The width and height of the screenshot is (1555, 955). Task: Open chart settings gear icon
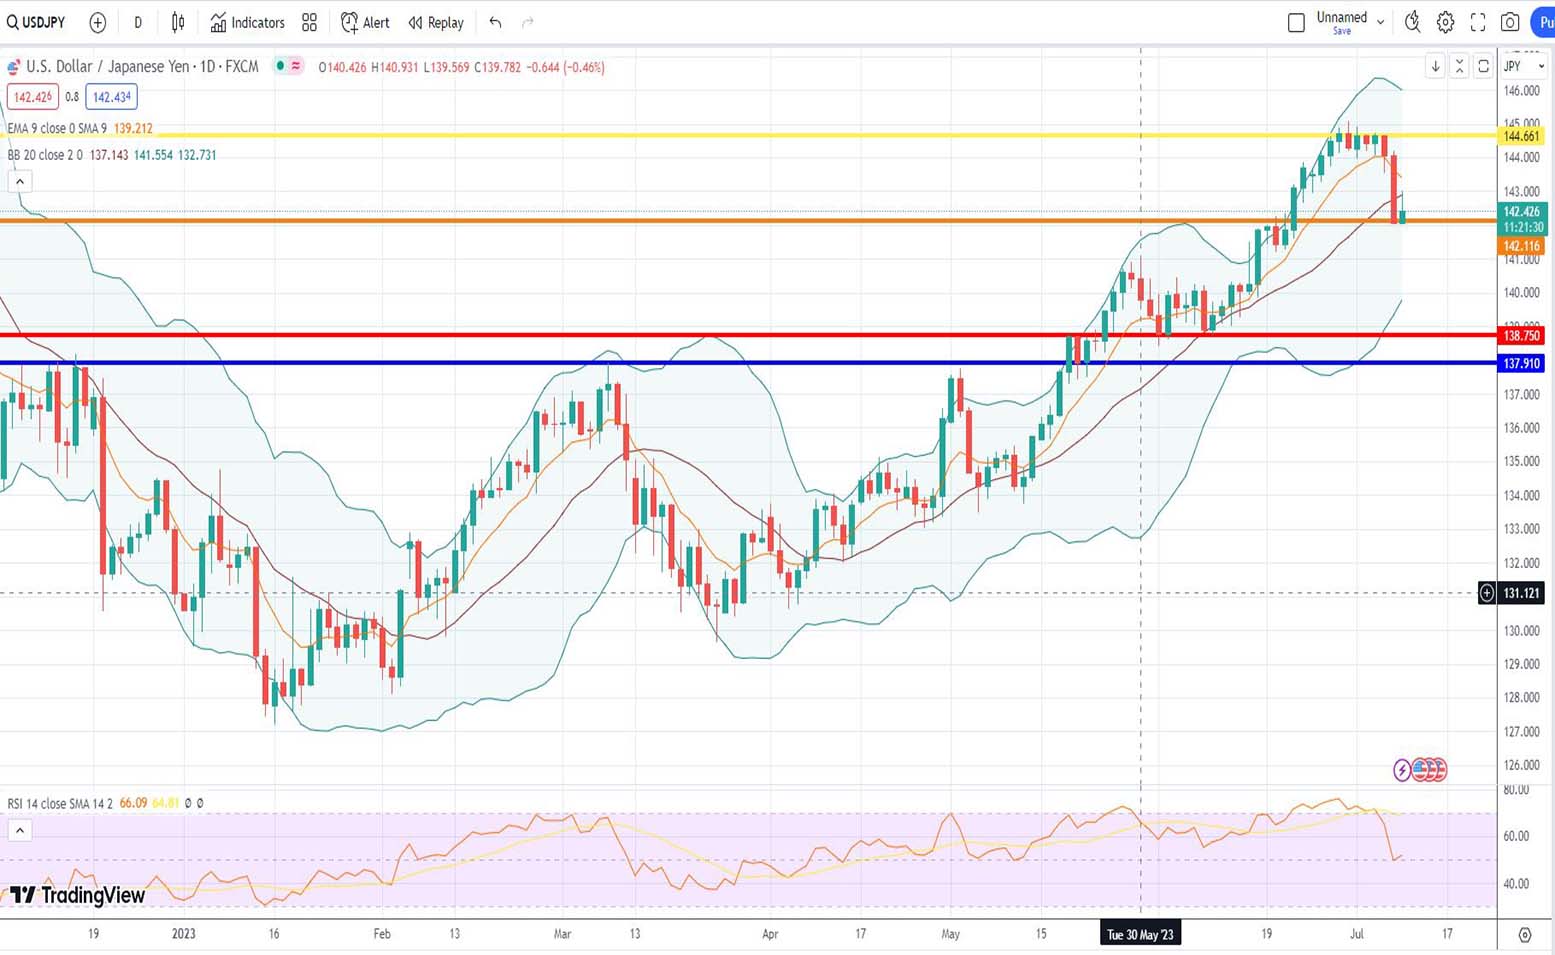click(x=1445, y=22)
